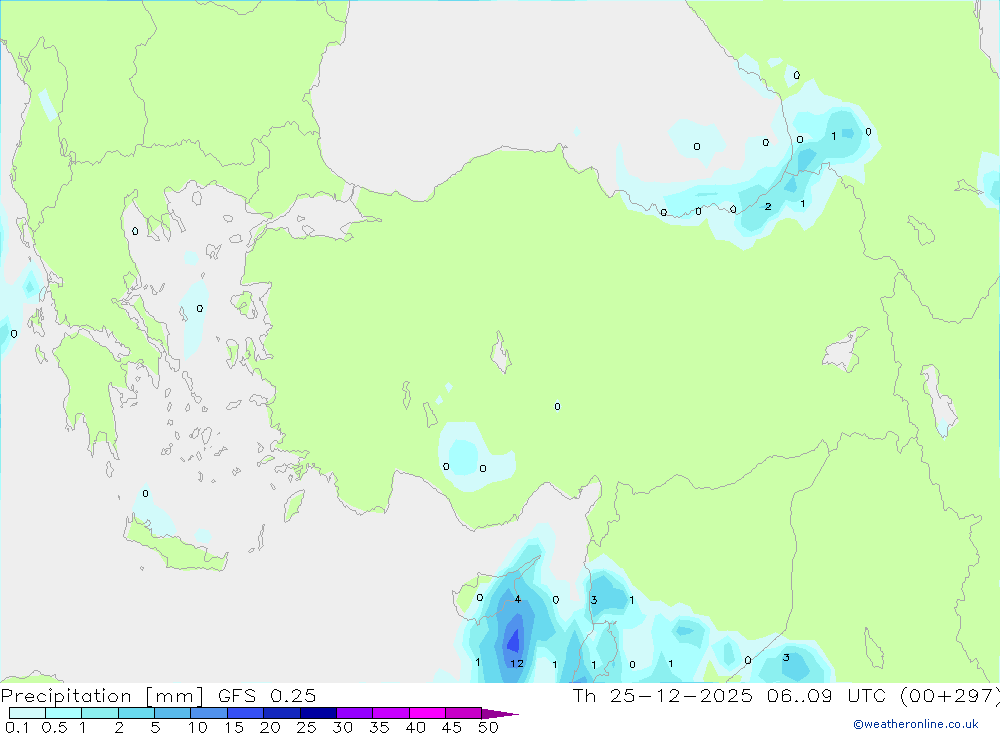1000x733 pixels.
Task: Click the legend tick label '45'
Action: point(452,727)
